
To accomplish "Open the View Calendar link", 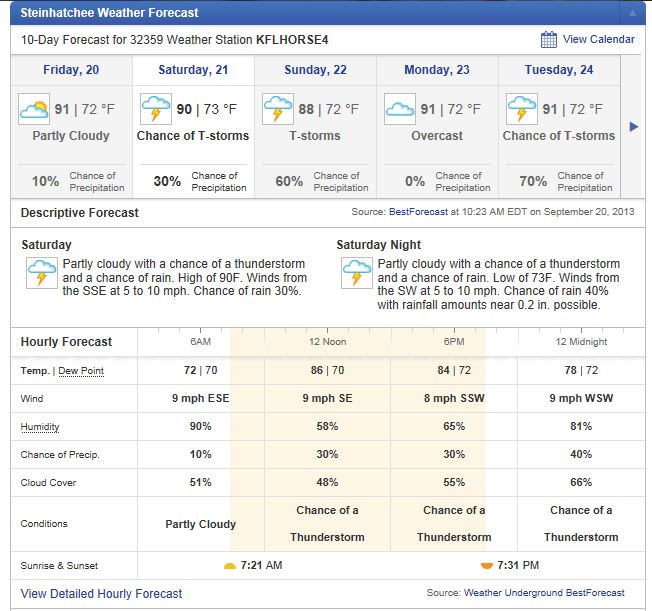I will 598,40.
